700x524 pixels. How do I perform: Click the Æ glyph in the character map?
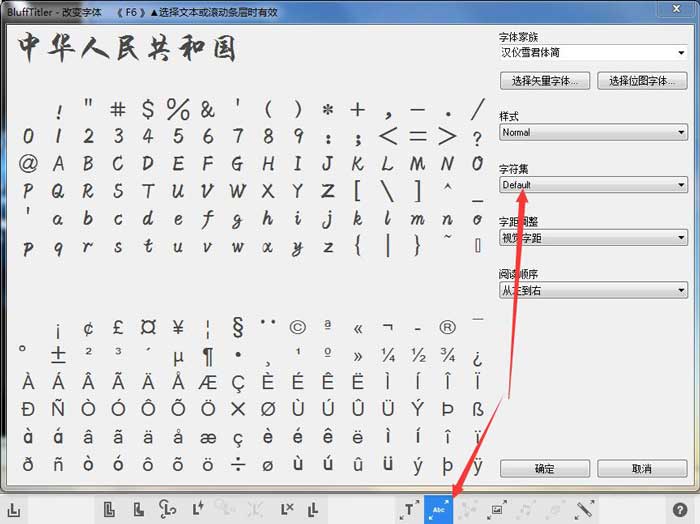point(208,382)
